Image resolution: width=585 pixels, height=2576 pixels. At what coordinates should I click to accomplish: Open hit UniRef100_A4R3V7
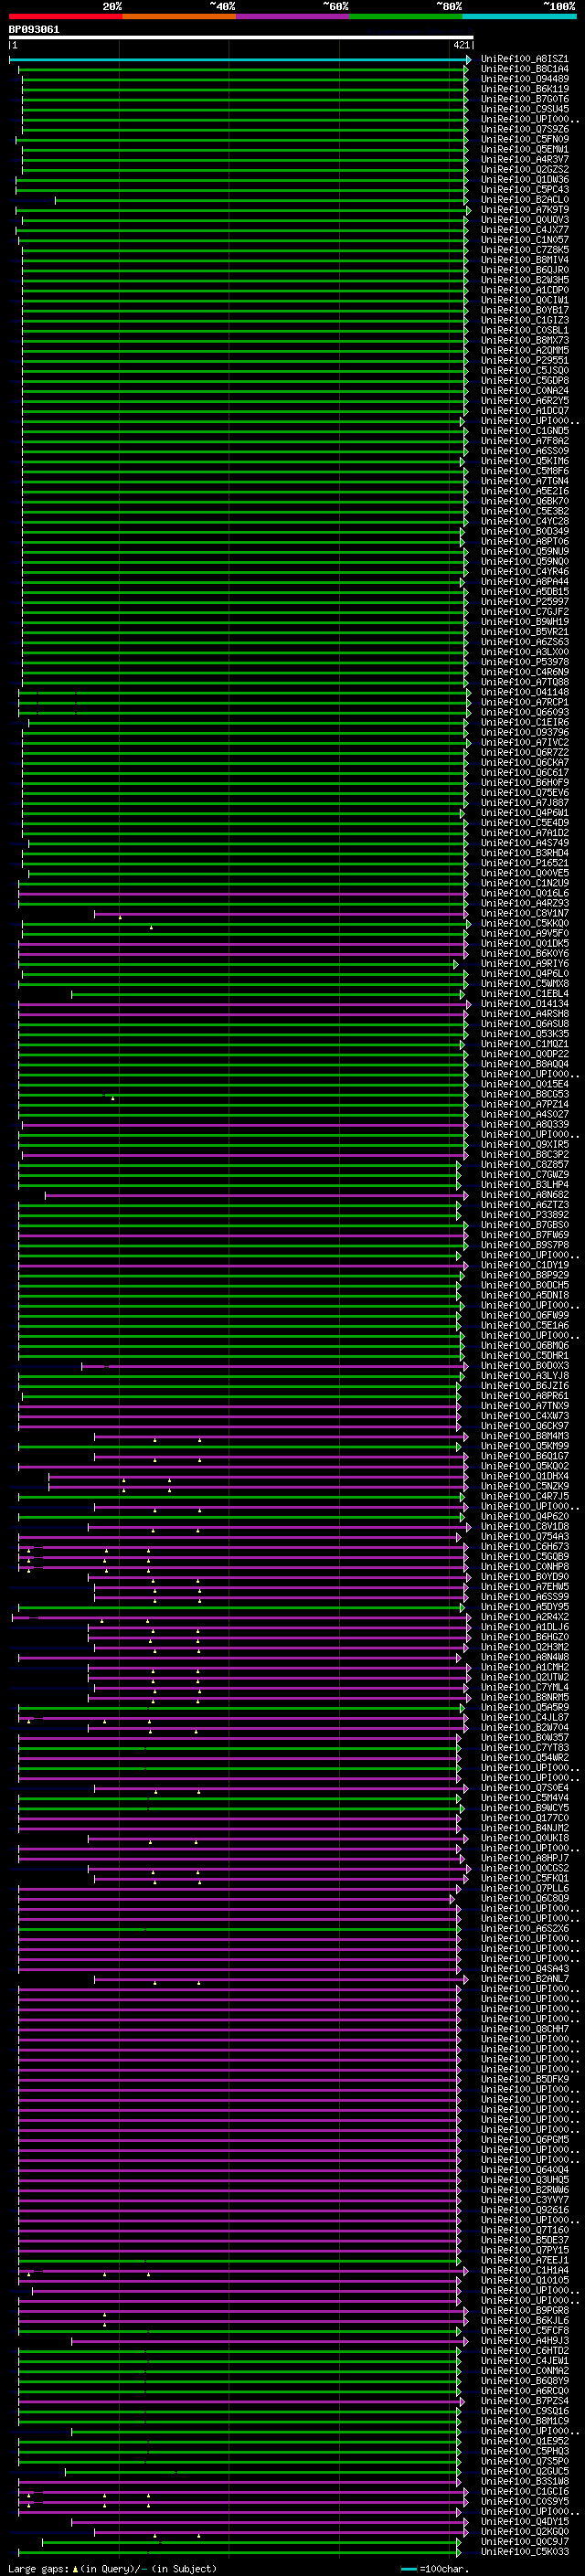(524, 159)
